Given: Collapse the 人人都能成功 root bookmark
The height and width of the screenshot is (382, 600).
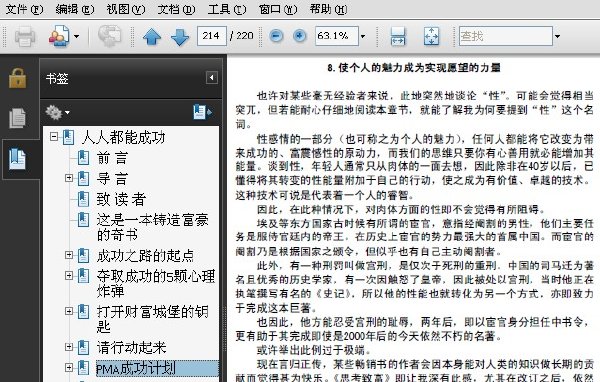Looking at the screenshot, I should click(x=54, y=137).
